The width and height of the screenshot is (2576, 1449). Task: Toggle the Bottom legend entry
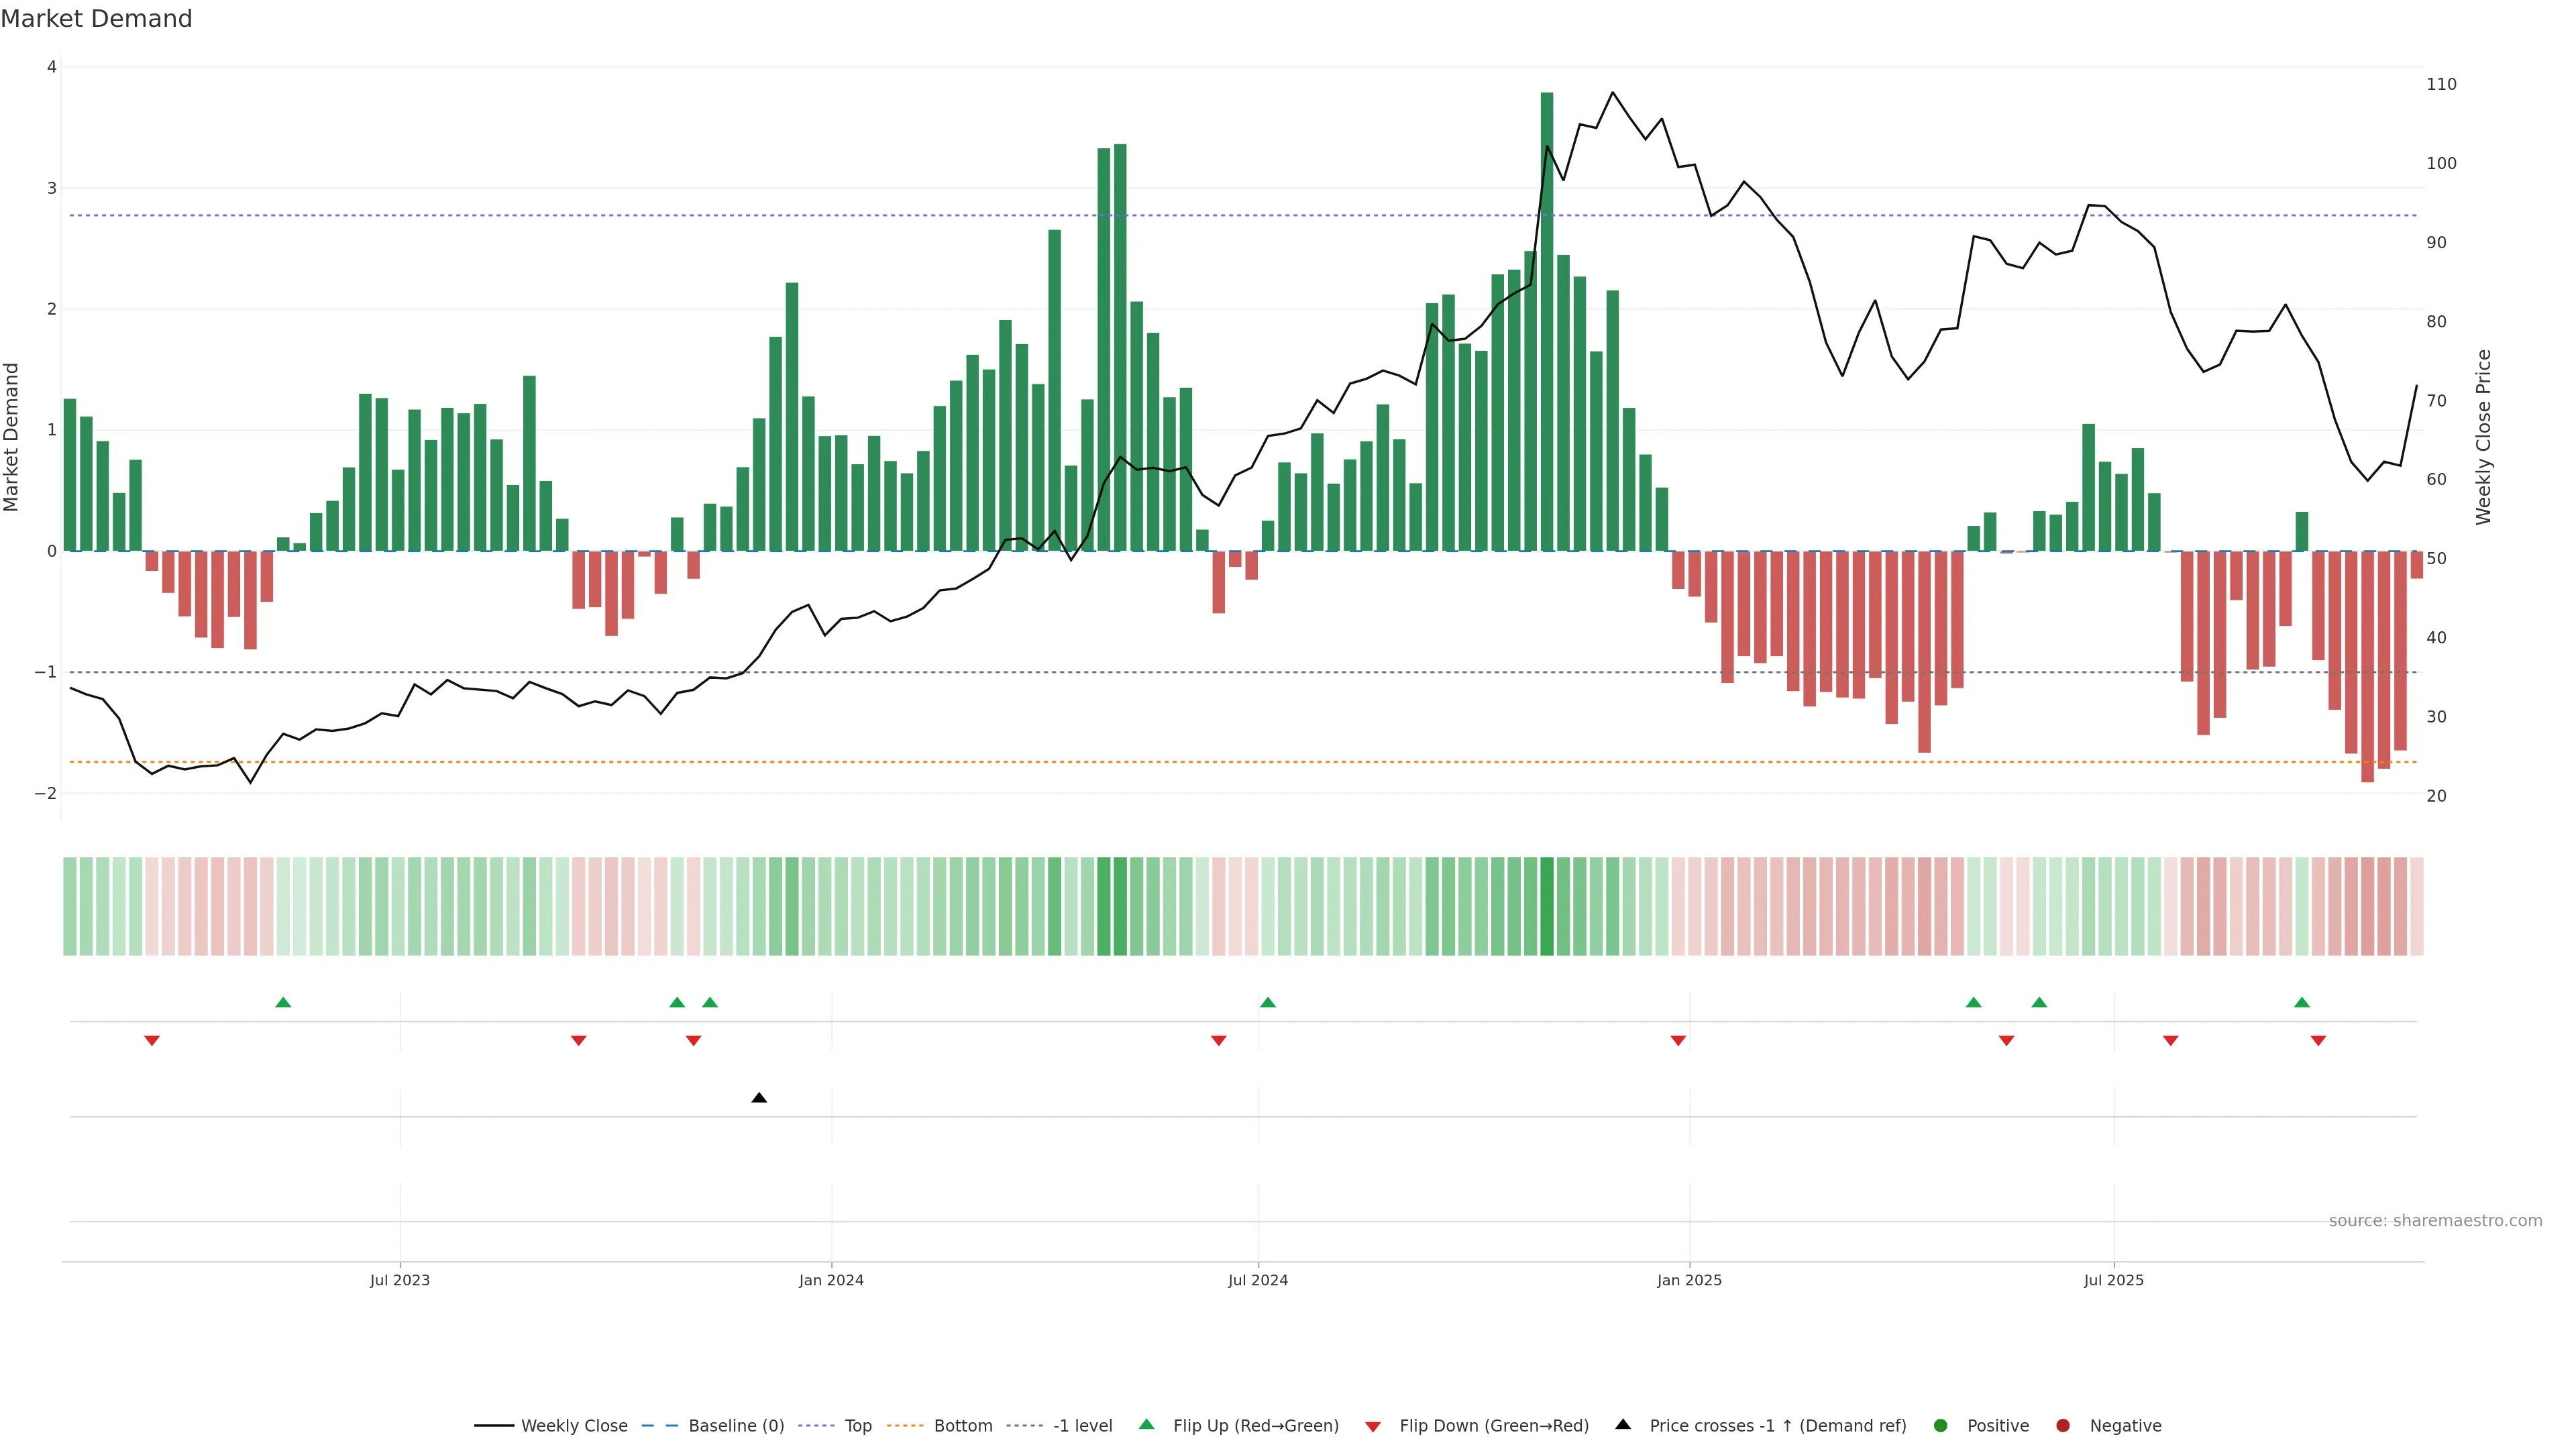962,1426
